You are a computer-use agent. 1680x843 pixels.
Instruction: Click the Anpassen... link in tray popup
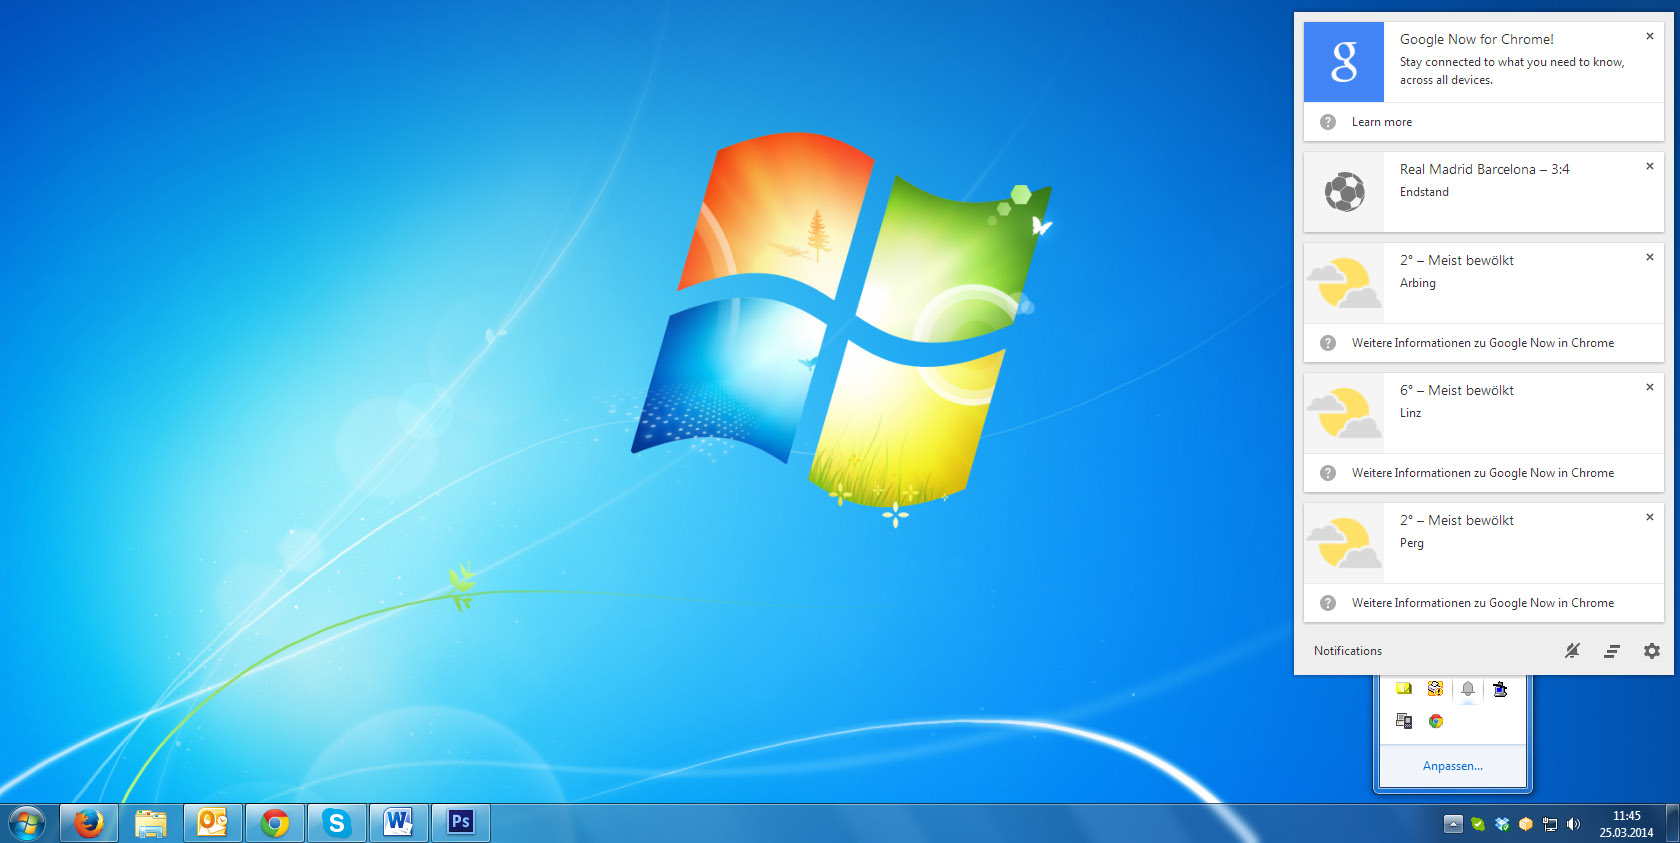coord(1453,766)
